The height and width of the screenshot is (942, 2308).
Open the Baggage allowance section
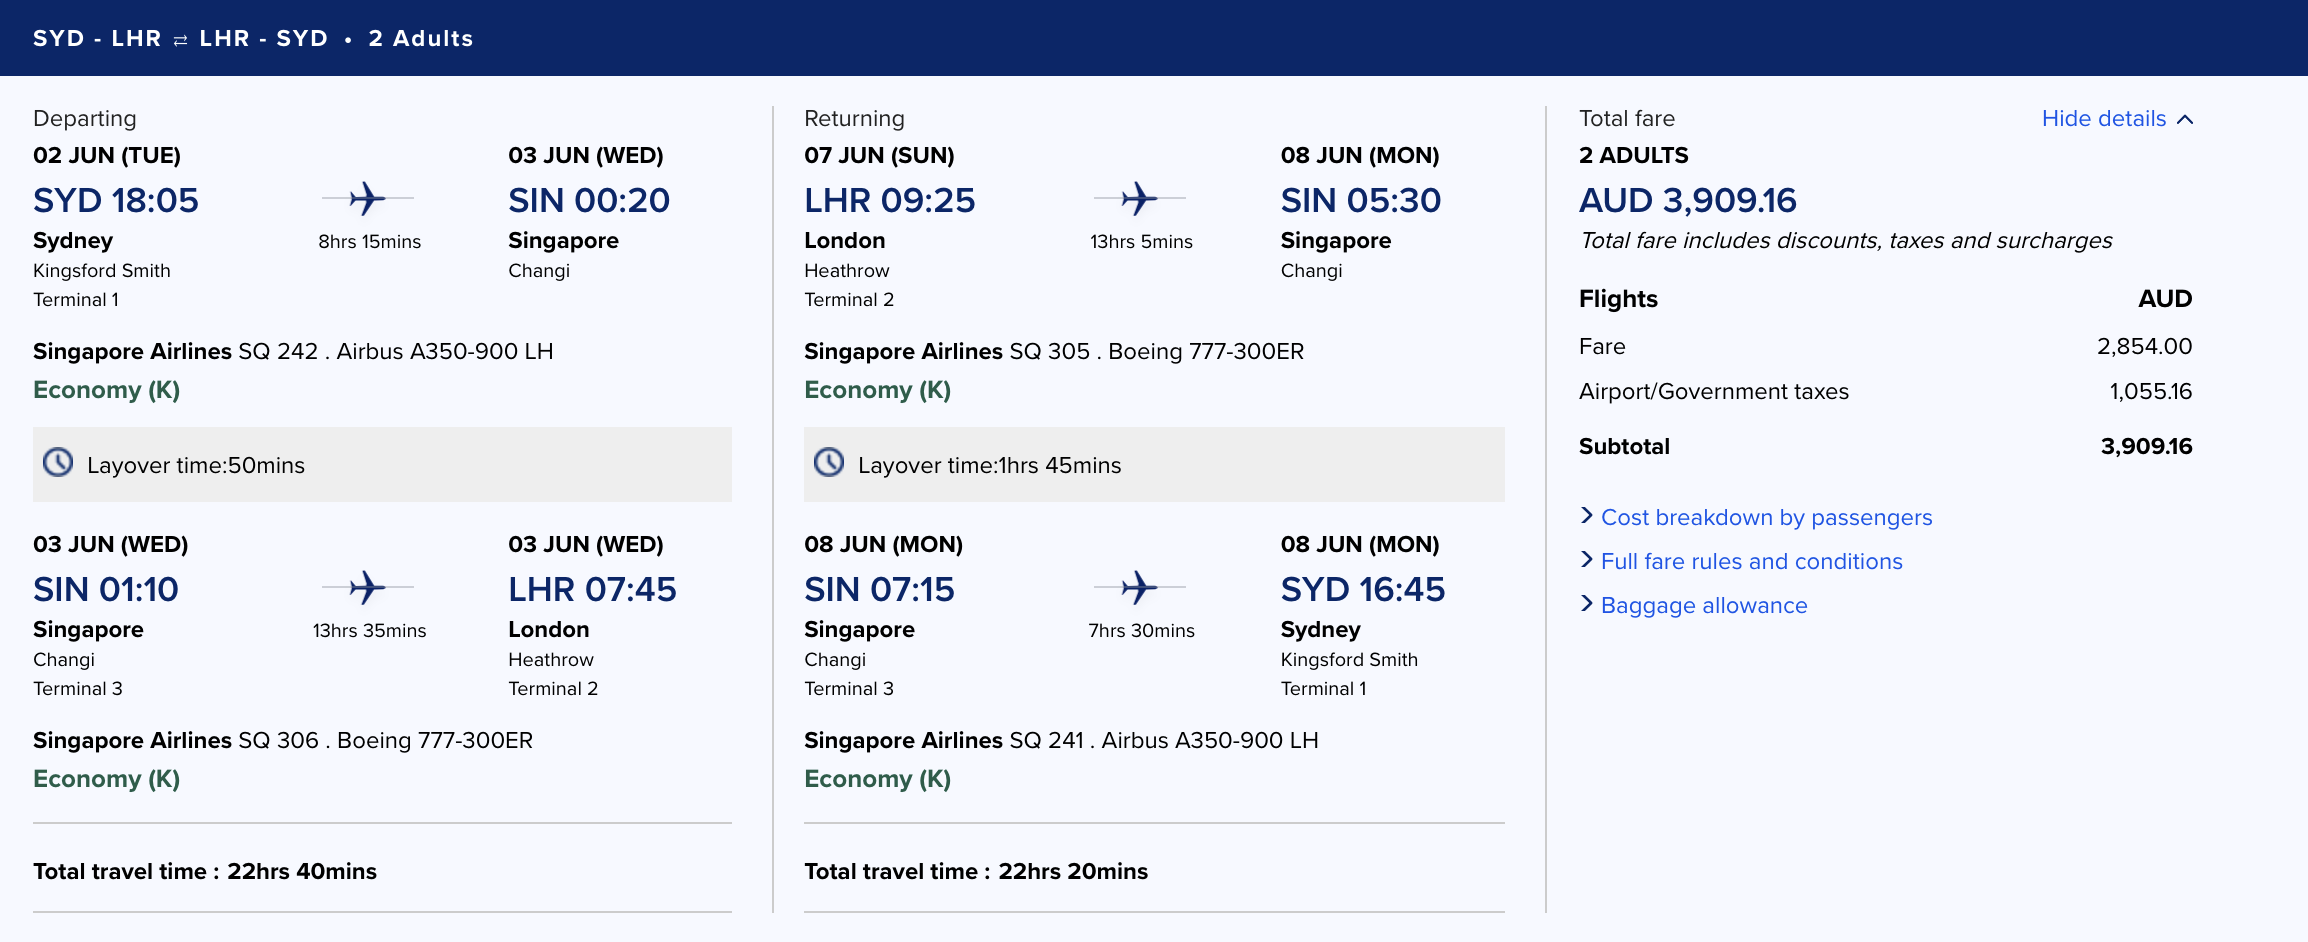click(1703, 605)
